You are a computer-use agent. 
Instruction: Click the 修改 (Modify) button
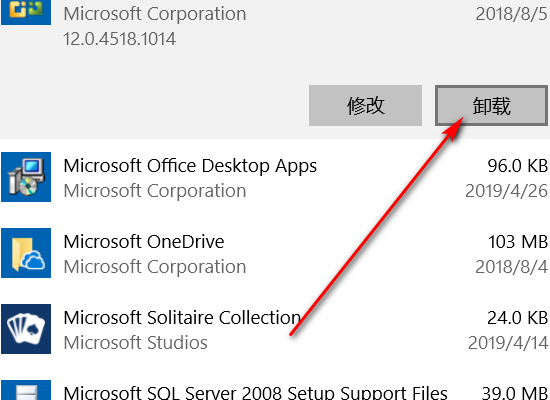point(365,105)
